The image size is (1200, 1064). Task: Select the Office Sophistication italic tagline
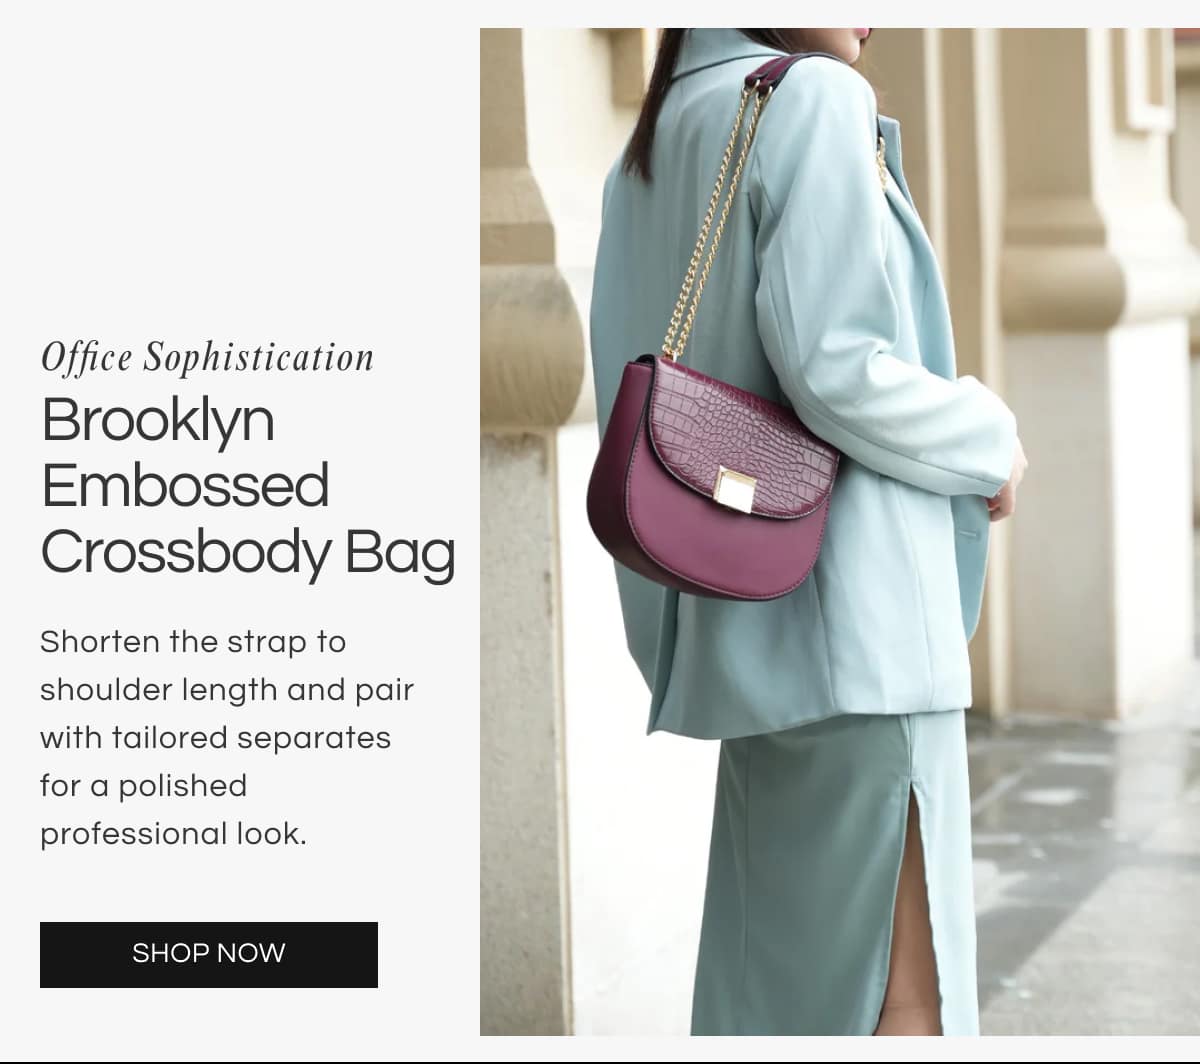click(208, 357)
